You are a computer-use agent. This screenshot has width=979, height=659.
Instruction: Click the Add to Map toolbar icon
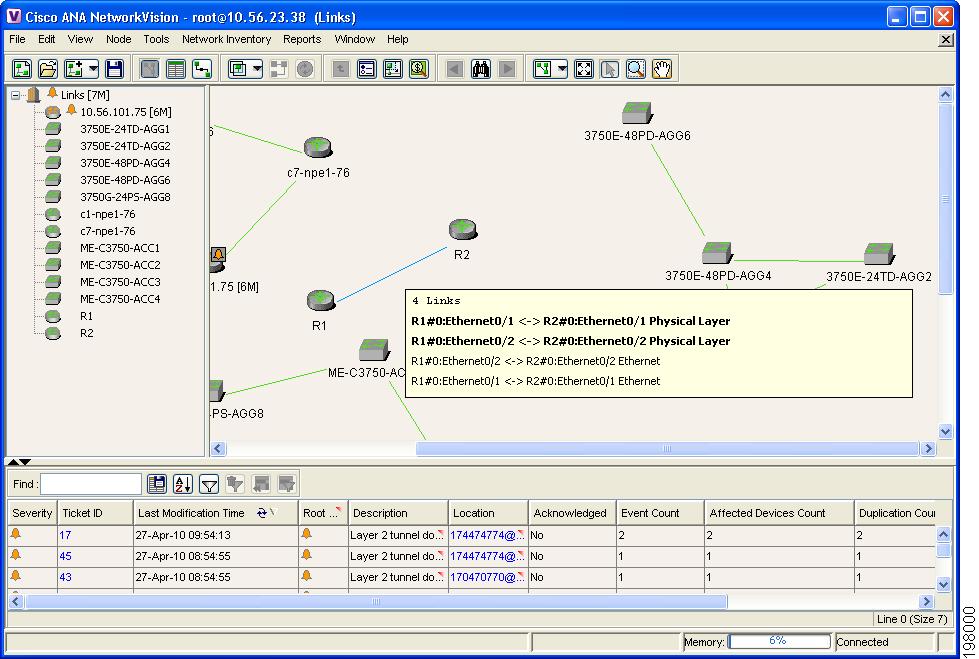[x=74, y=69]
